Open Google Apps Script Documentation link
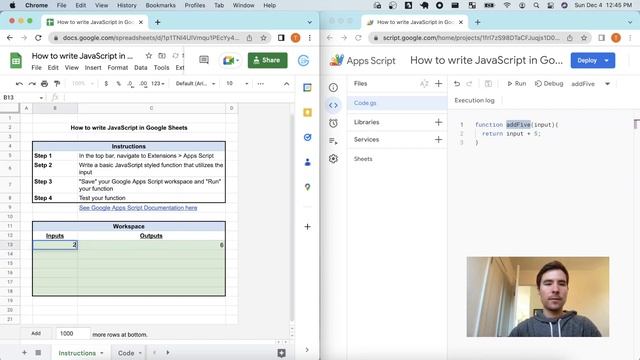Image resolution: width=640 pixels, height=360 pixels. 138,208
